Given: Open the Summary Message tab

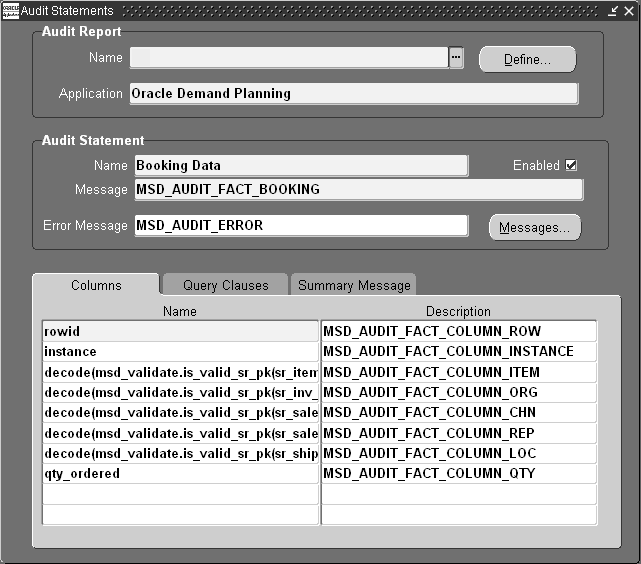Looking at the screenshot, I should pyautogui.click(x=354, y=285).
